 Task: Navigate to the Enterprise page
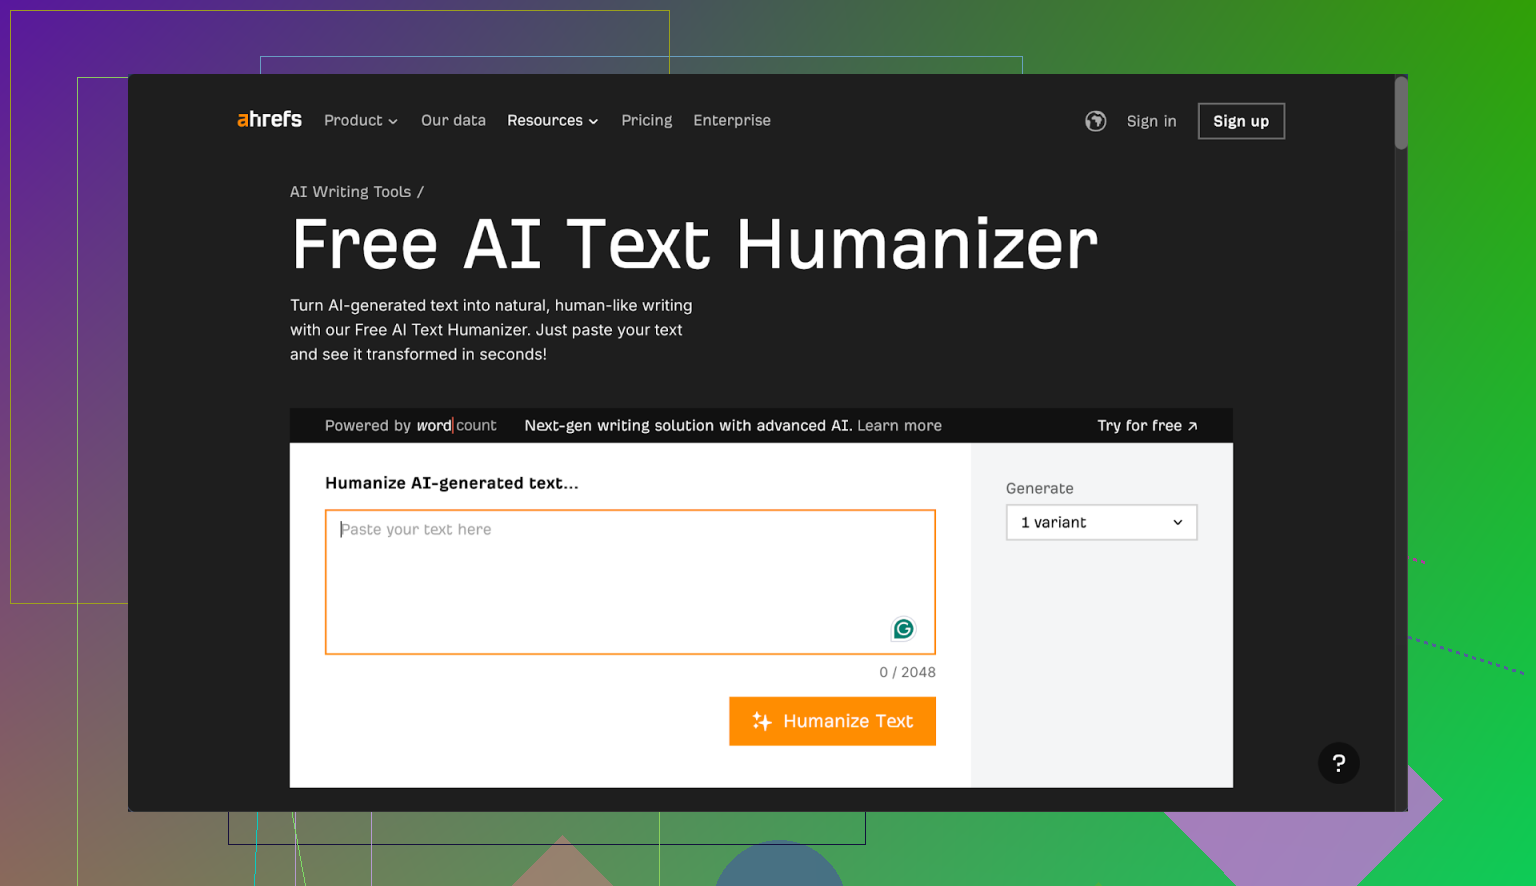[732, 121]
